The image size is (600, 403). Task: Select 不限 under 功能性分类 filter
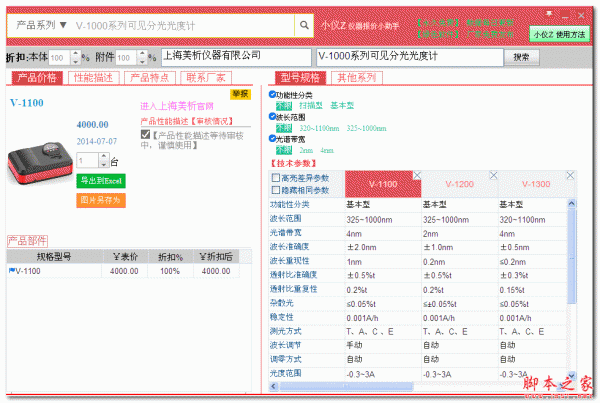[284, 106]
